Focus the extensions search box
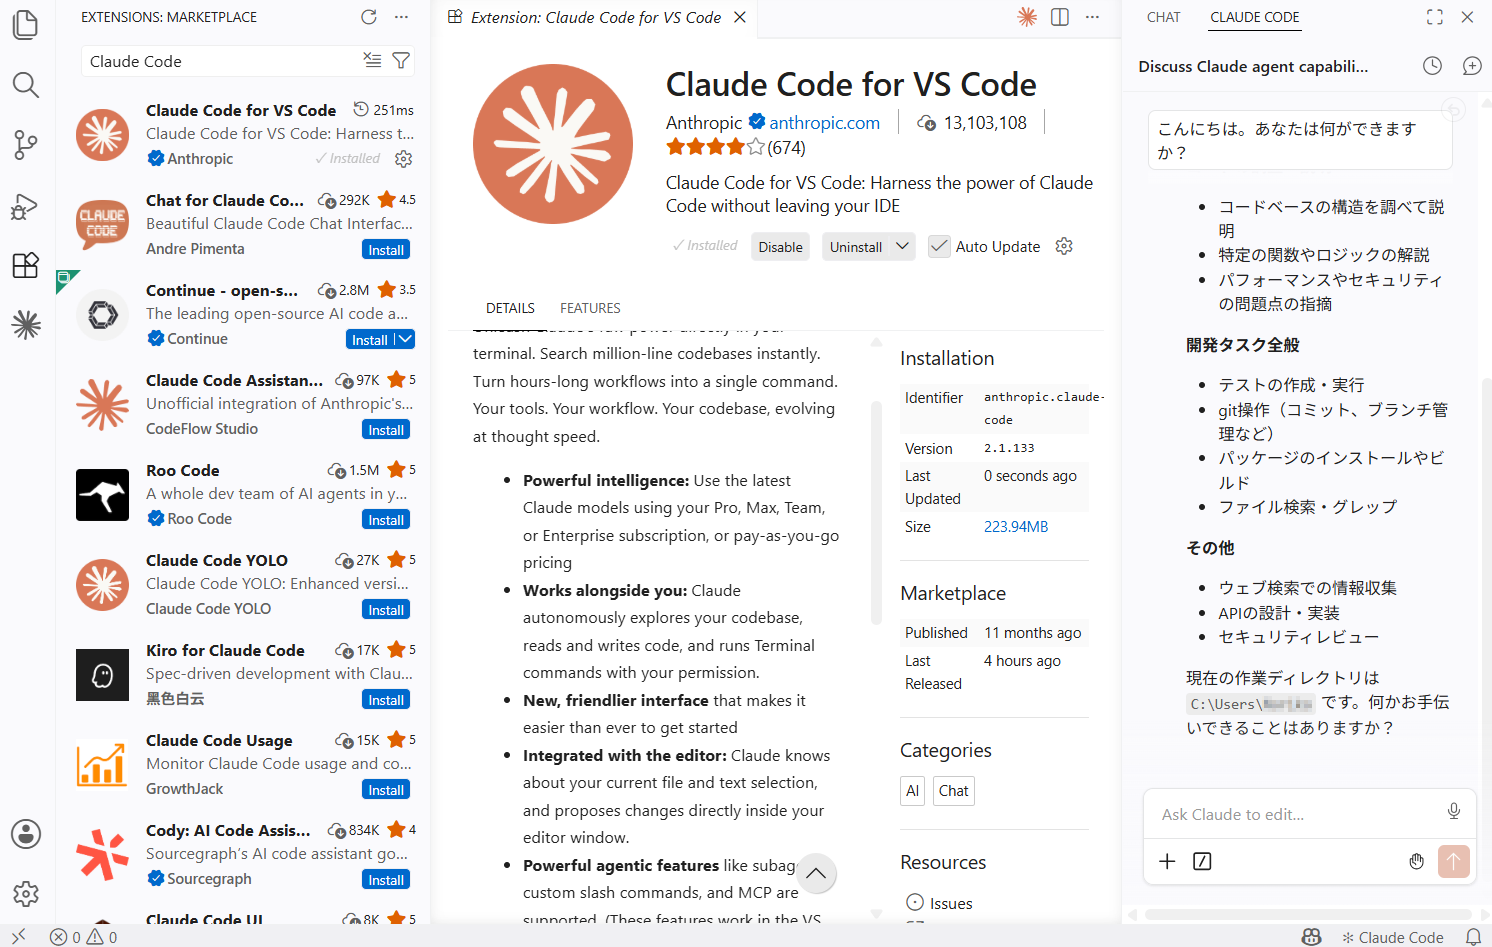The image size is (1492, 947). click(222, 61)
